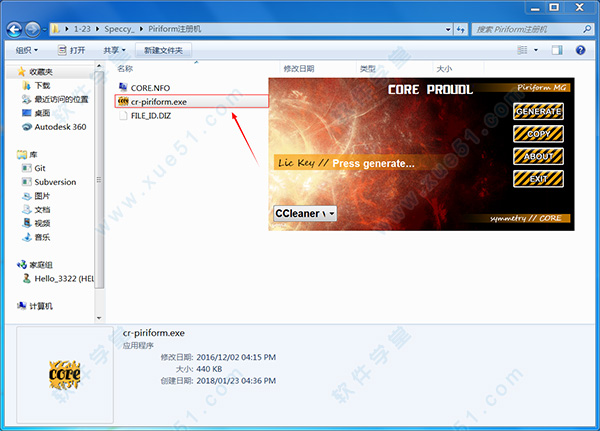The image size is (600, 431).
Task: Click the address bar refresh button
Action: (x=460, y=29)
